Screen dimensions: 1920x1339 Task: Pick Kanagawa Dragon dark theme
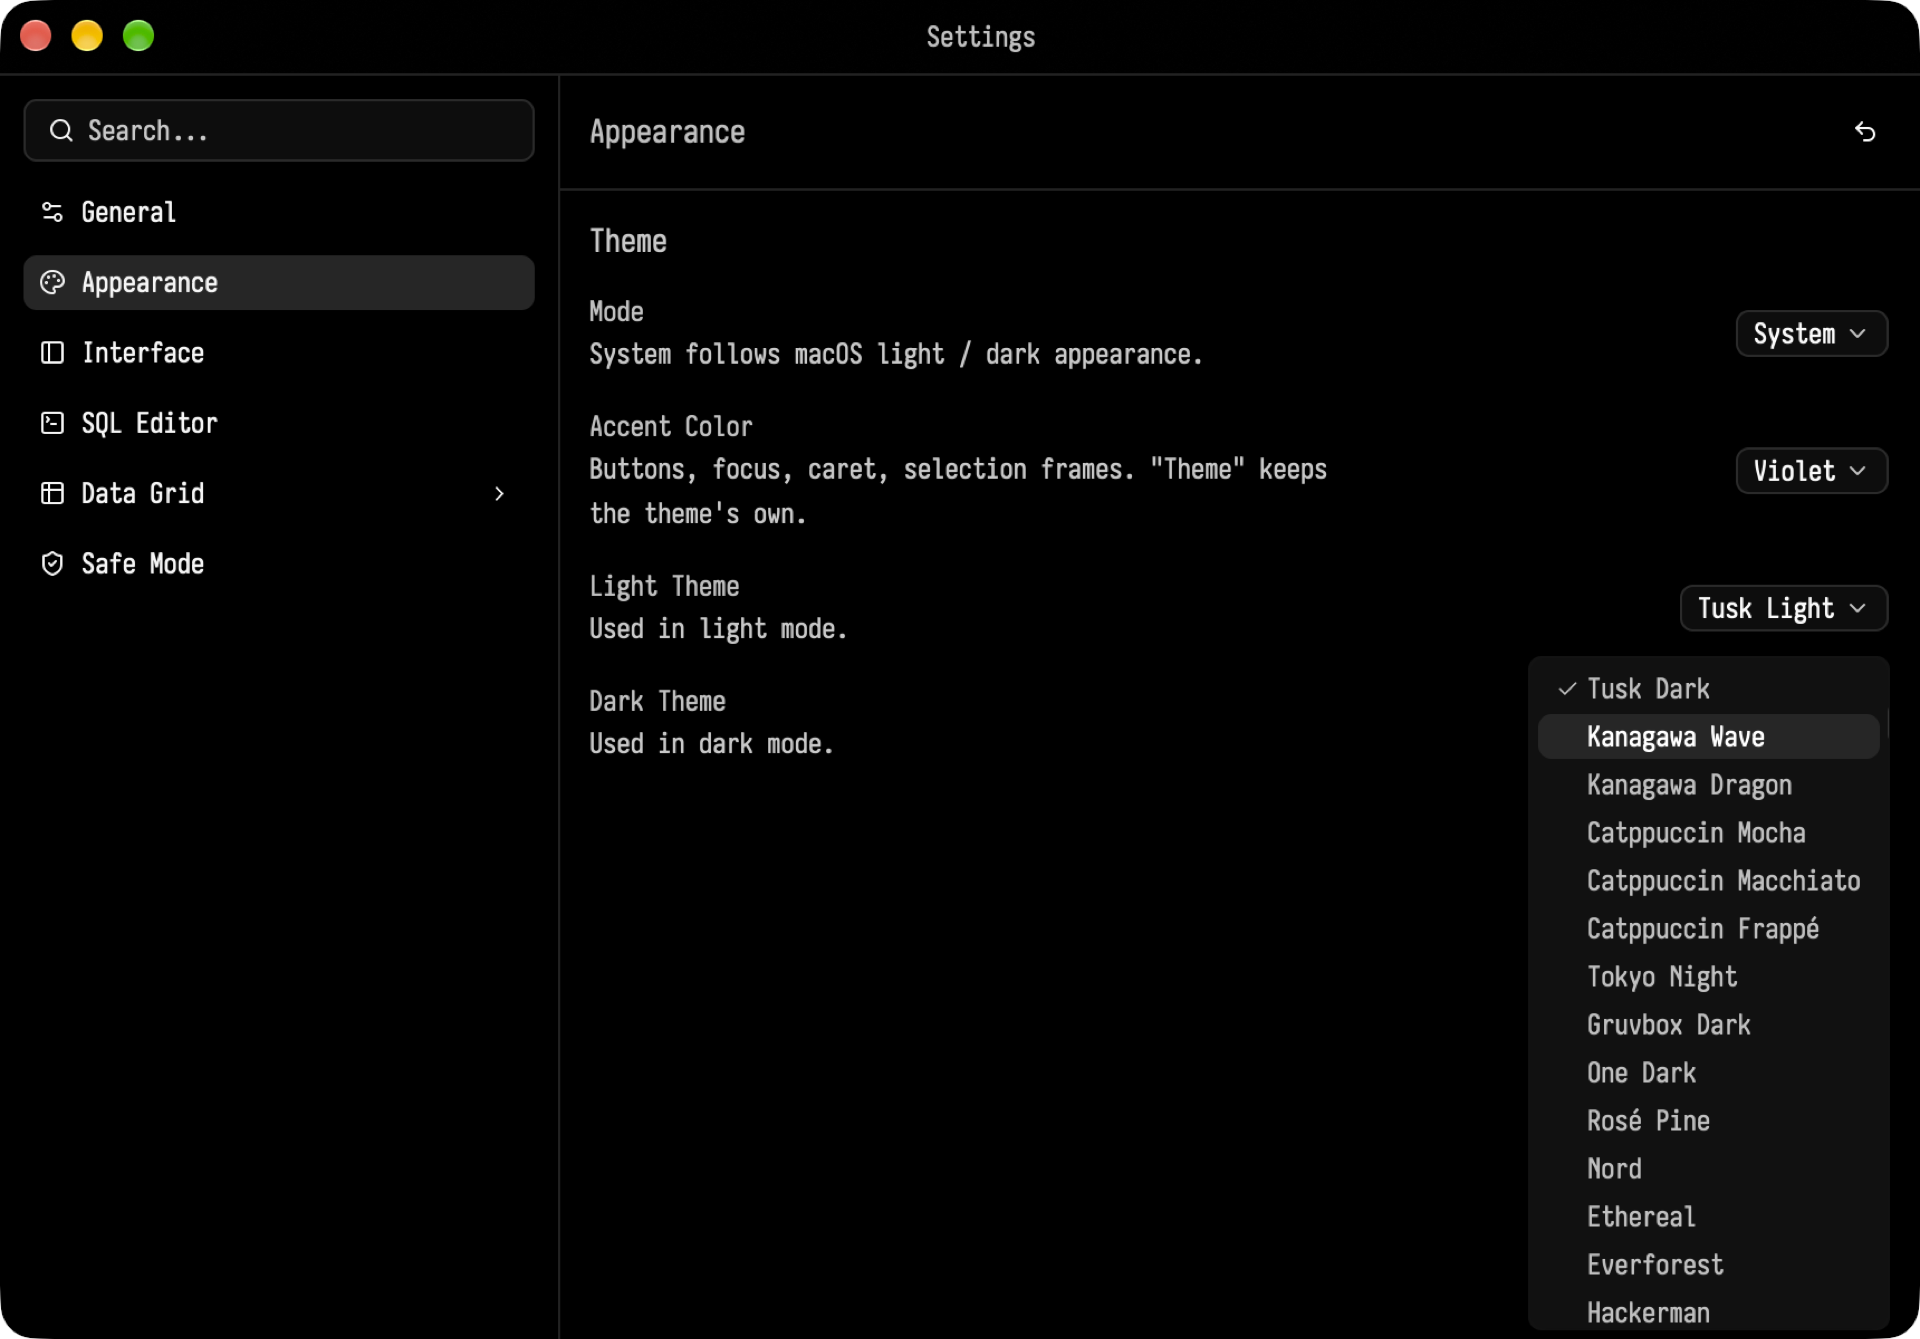tap(1708, 785)
